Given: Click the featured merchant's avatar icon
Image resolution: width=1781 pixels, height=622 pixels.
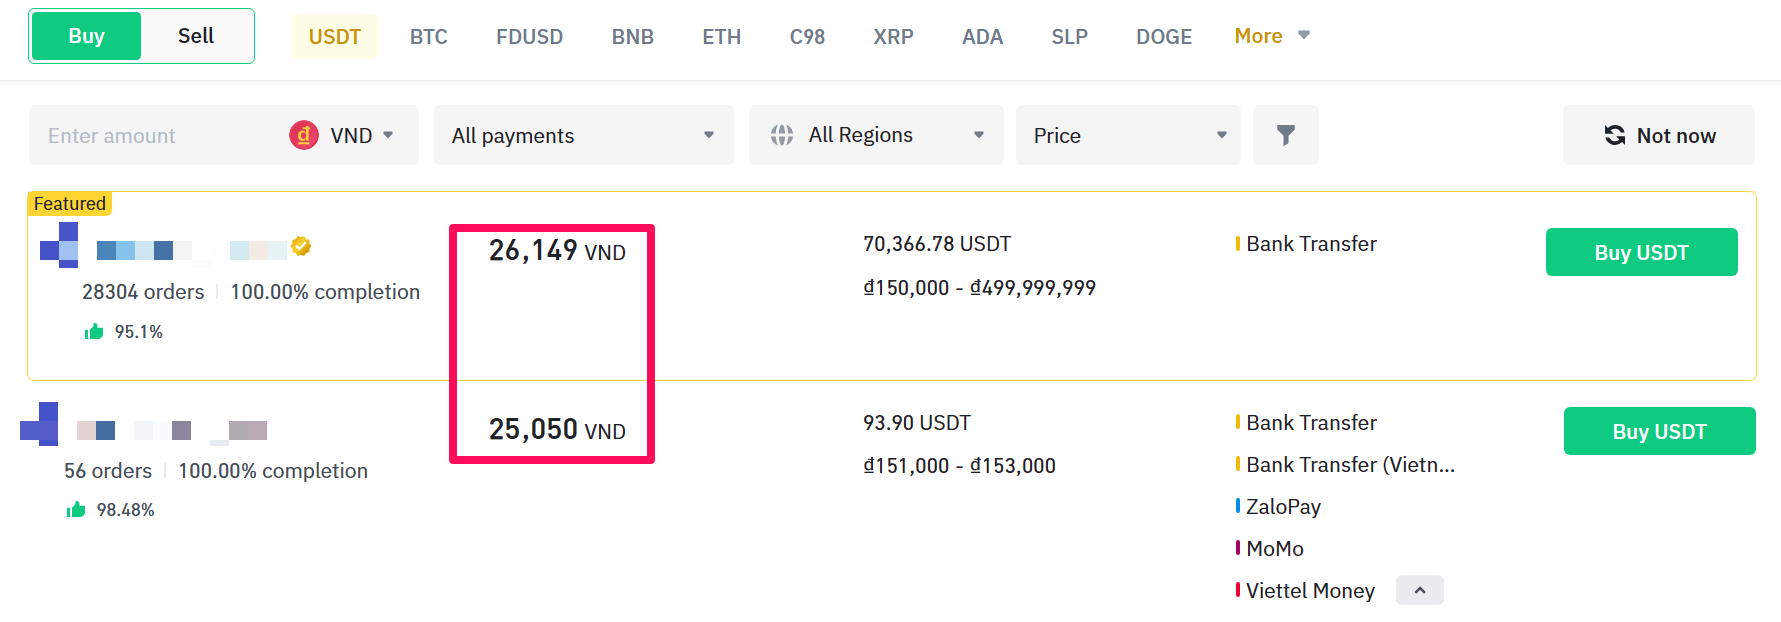Looking at the screenshot, I should click(x=59, y=245).
